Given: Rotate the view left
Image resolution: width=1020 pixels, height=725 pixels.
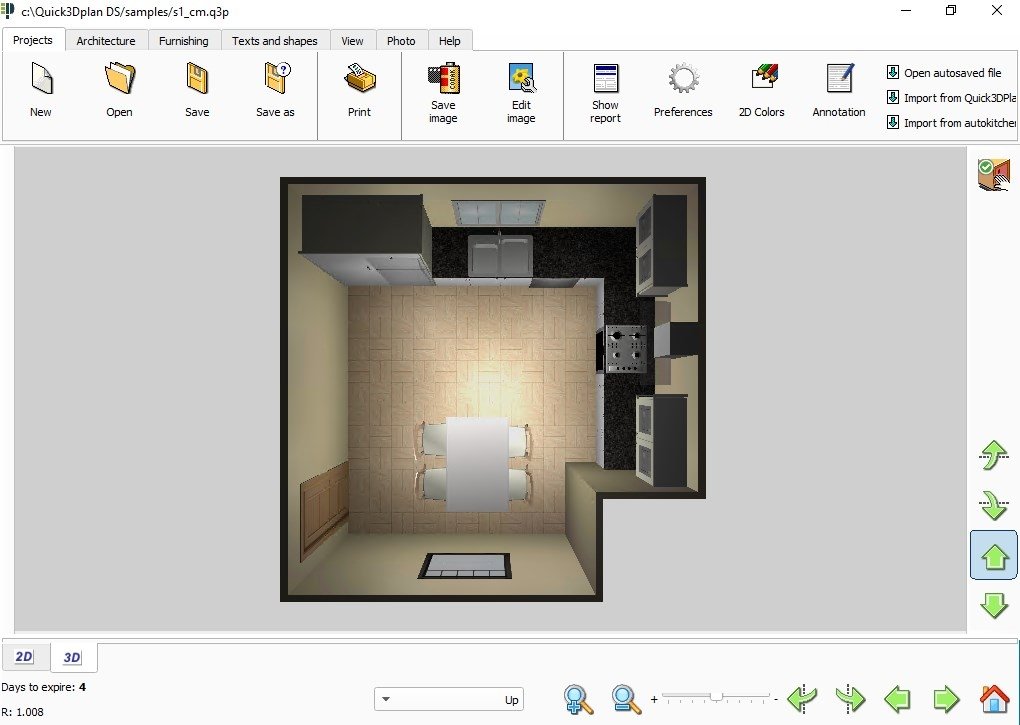Looking at the screenshot, I should click(802, 699).
